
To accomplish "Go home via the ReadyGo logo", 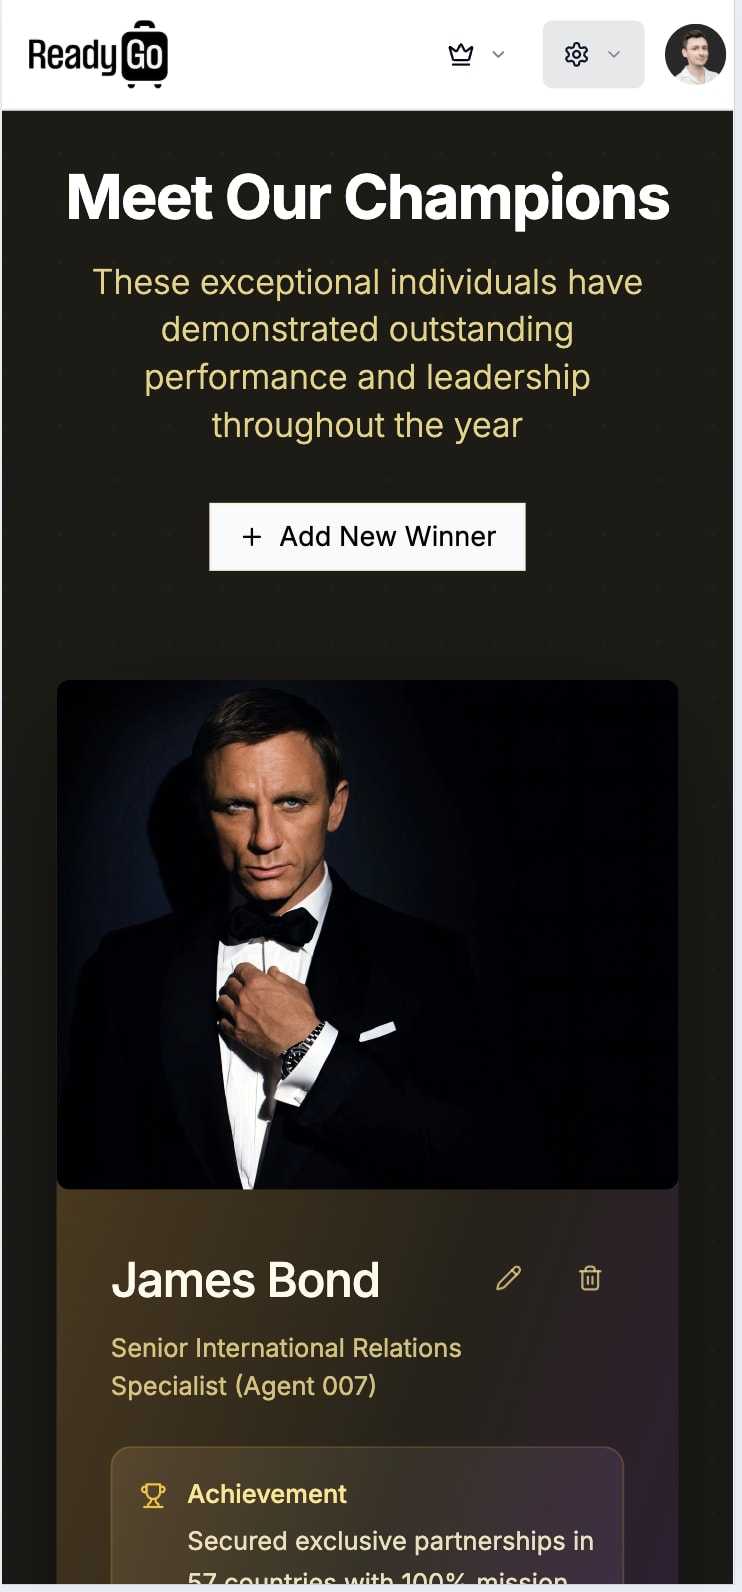I will click(98, 54).
